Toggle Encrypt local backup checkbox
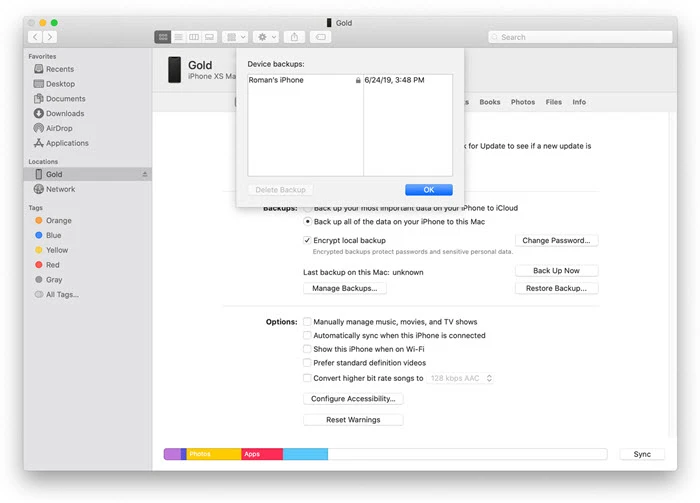Viewport: 700px width, 503px height. [307, 240]
